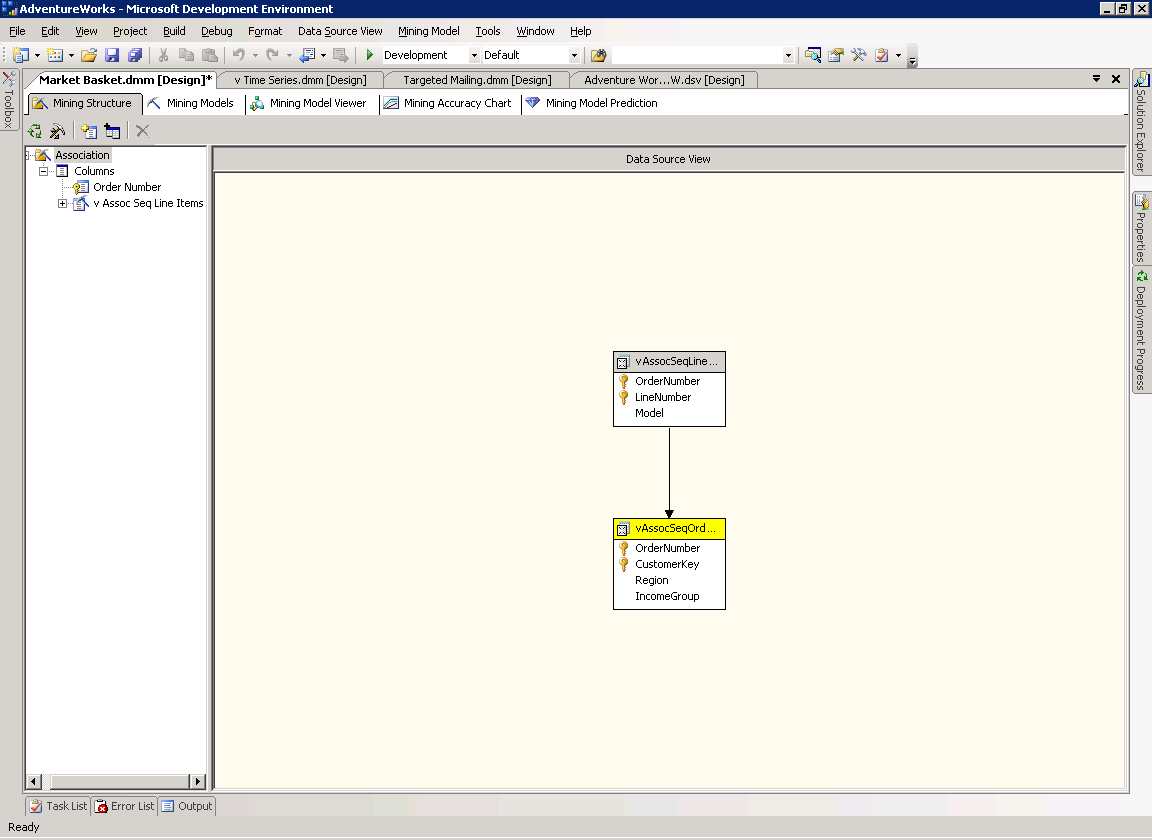Image resolution: width=1152 pixels, height=840 pixels.
Task: Show the Output pane
Action: point(187,806)
